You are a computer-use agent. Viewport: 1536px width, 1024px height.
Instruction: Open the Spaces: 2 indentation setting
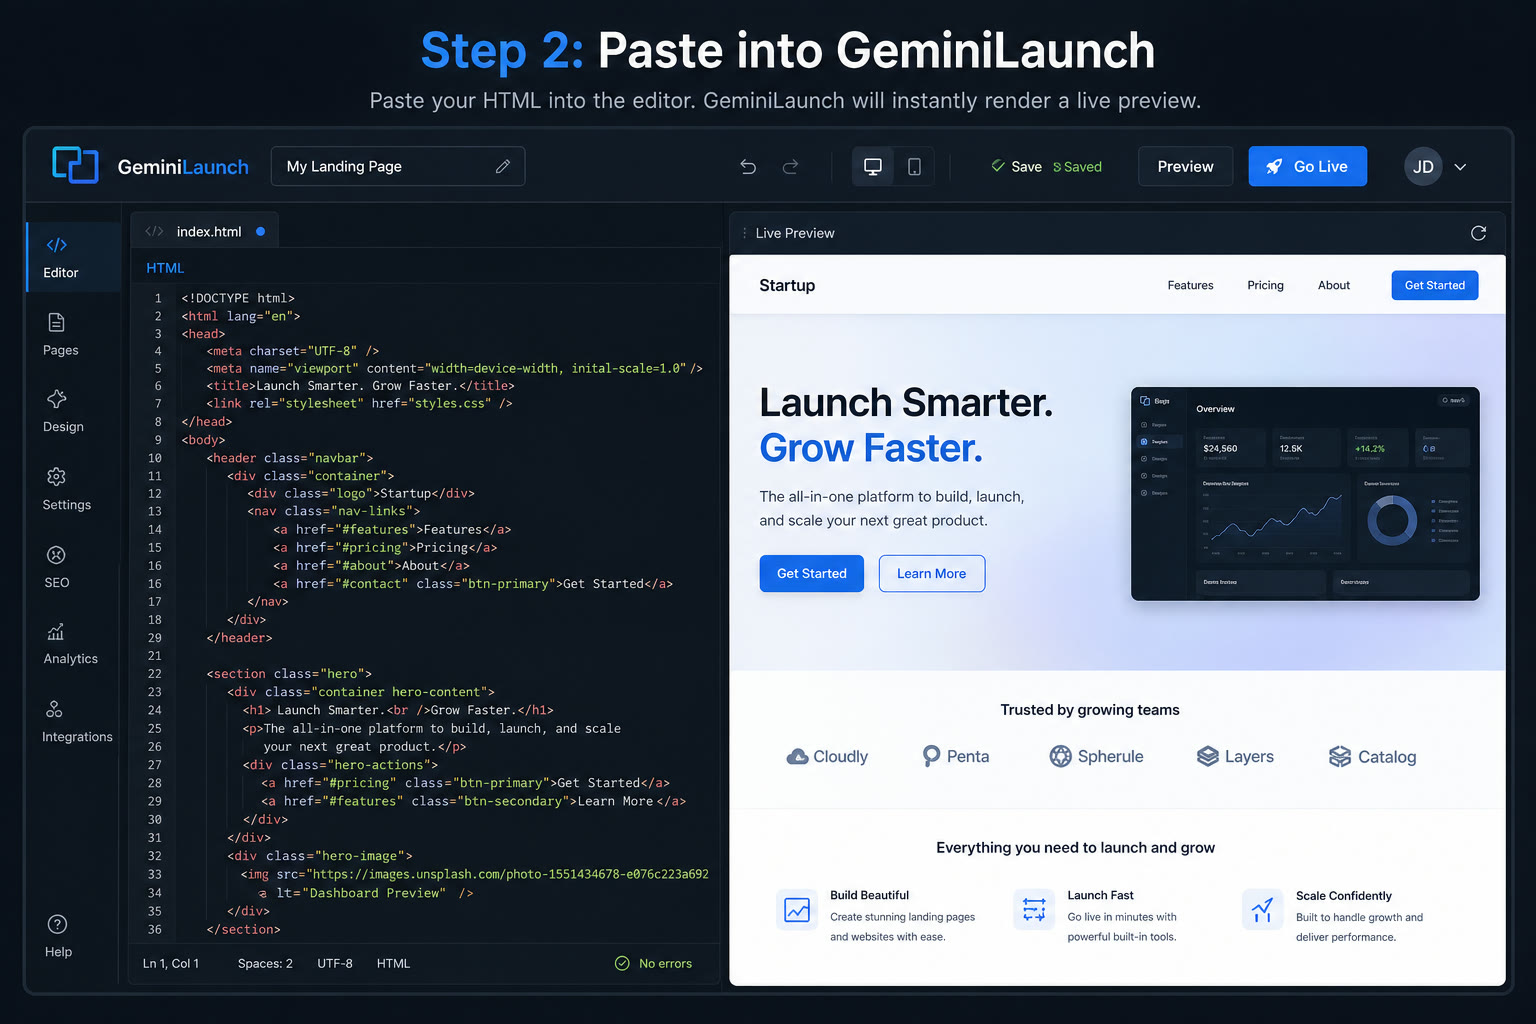(x=265, y=963)
